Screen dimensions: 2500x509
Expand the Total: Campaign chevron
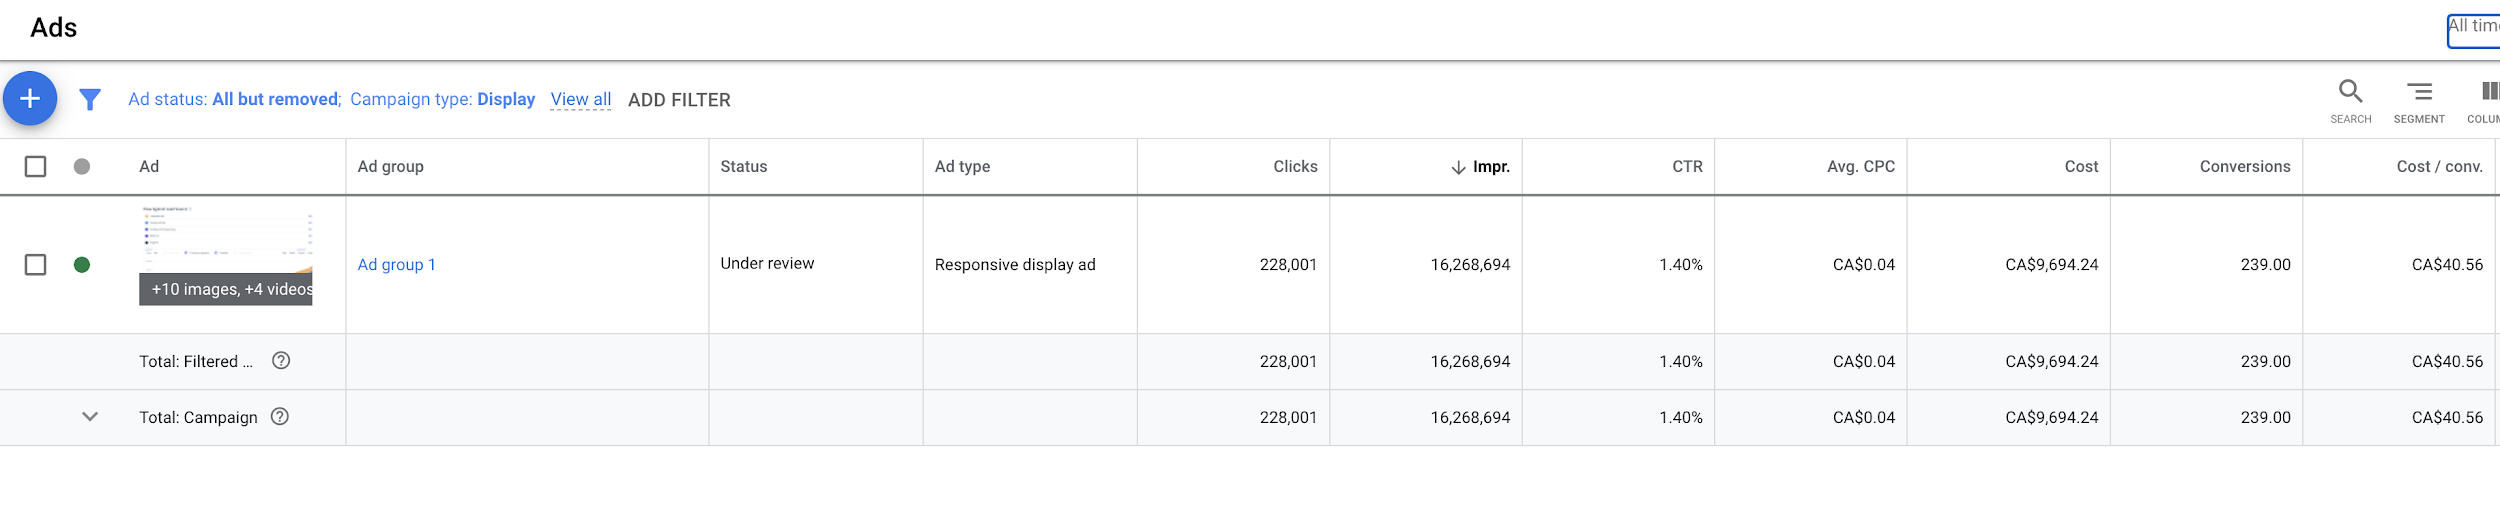coord(90,417)
